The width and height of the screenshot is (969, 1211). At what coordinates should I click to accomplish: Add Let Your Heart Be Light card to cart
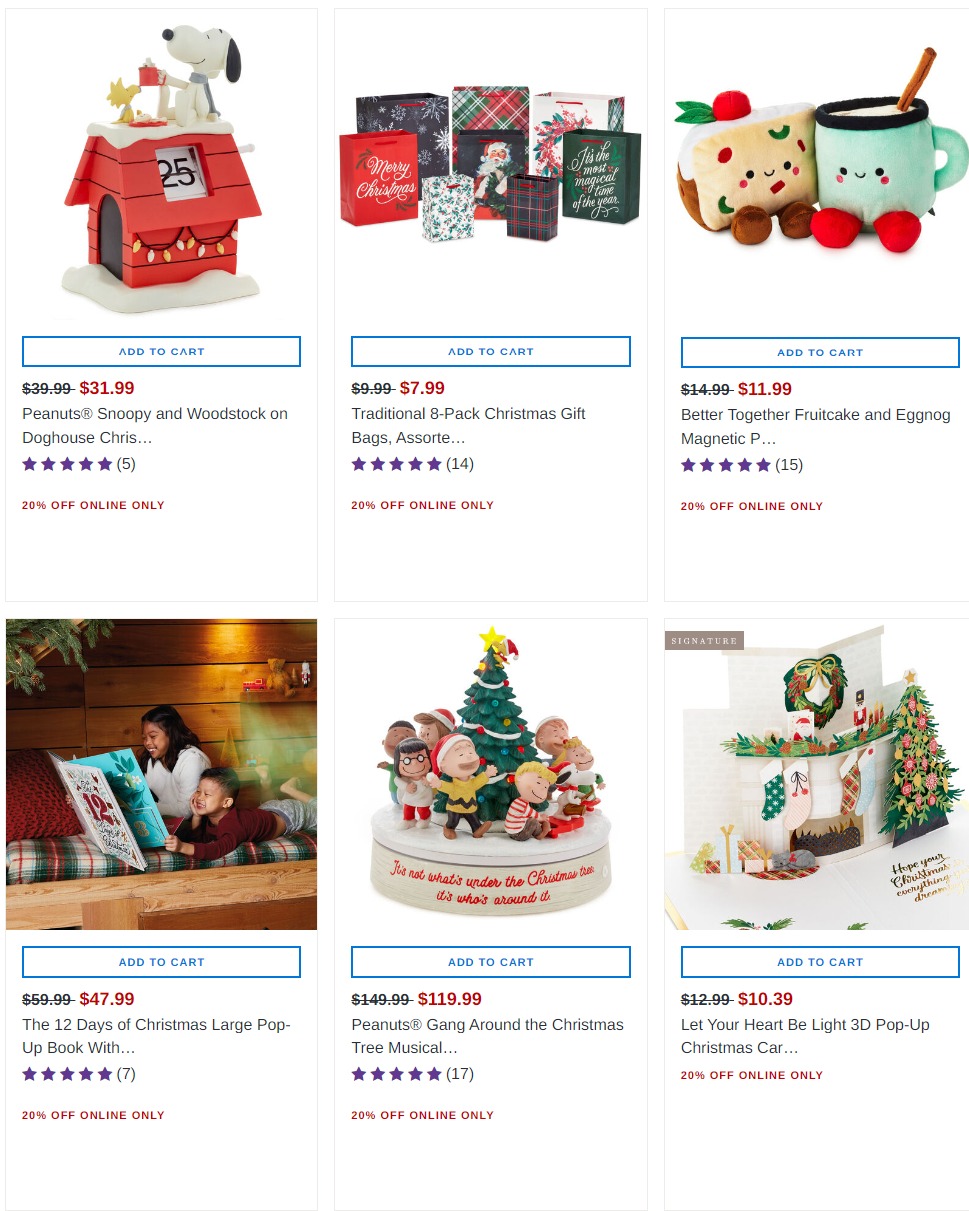coord(820,962)
